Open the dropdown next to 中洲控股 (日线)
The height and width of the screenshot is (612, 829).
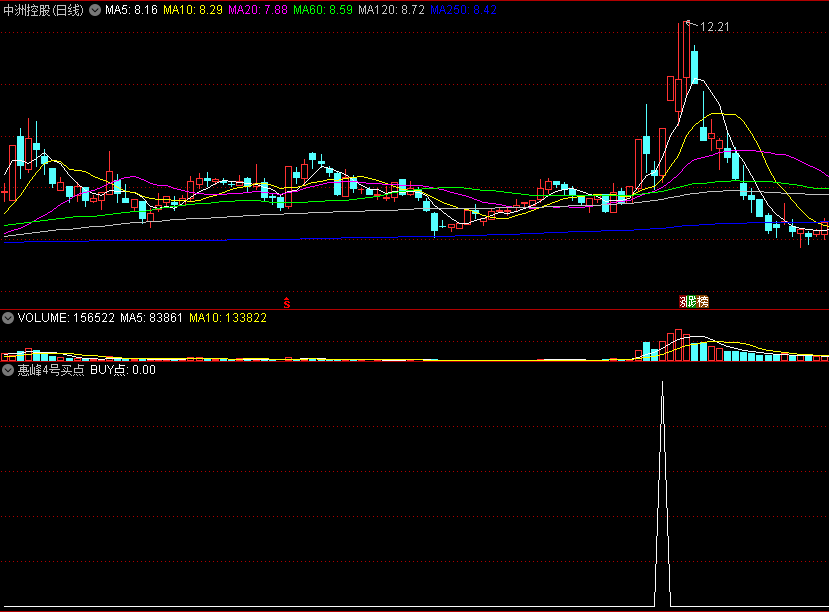pos(95,10)
